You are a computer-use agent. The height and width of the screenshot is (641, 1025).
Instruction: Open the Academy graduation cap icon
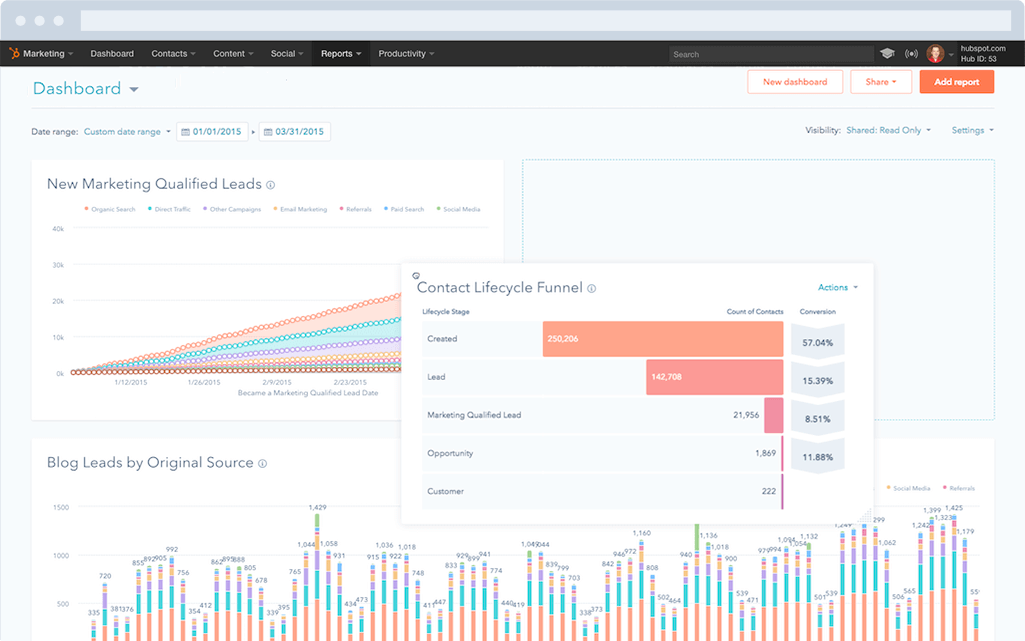click(887, 54)
